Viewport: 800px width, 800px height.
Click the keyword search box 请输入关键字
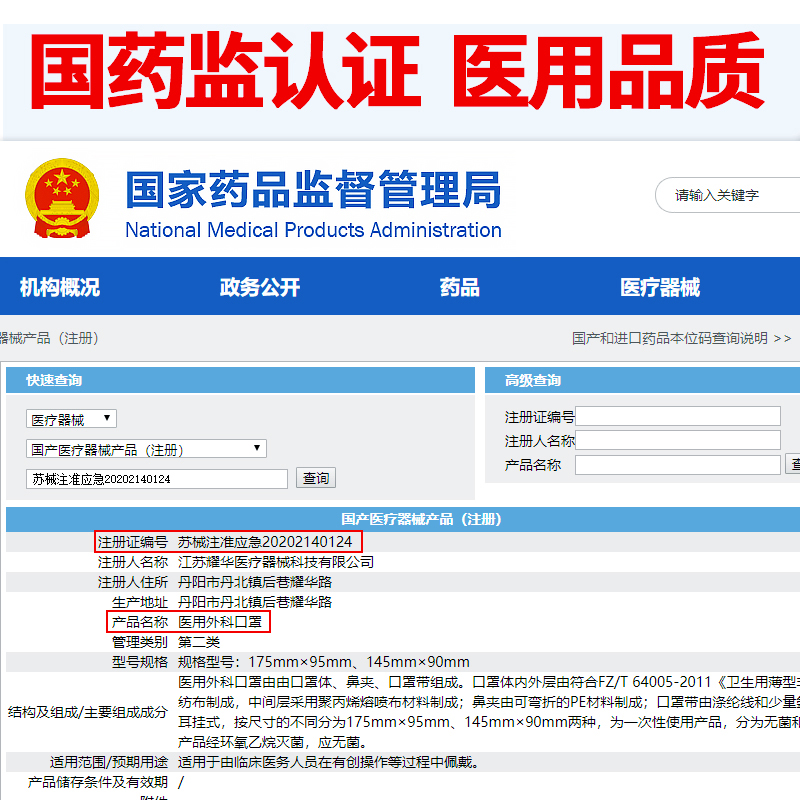[x=728, y=195]
